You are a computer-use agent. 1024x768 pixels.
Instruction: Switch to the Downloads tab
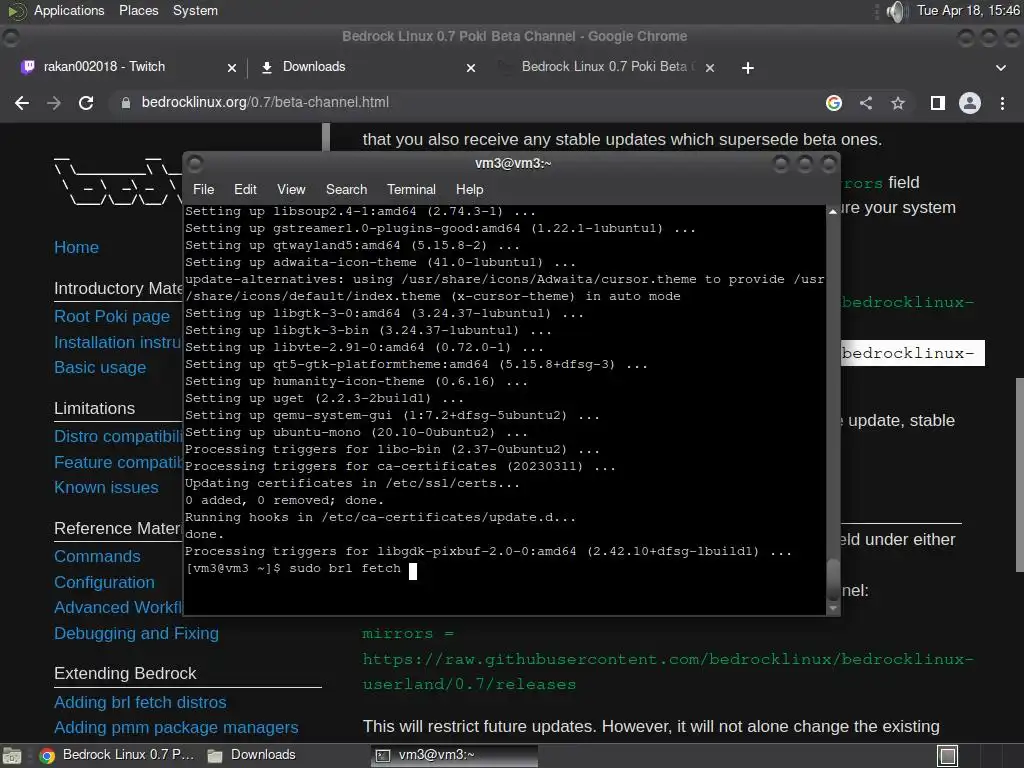coord(366,67)
